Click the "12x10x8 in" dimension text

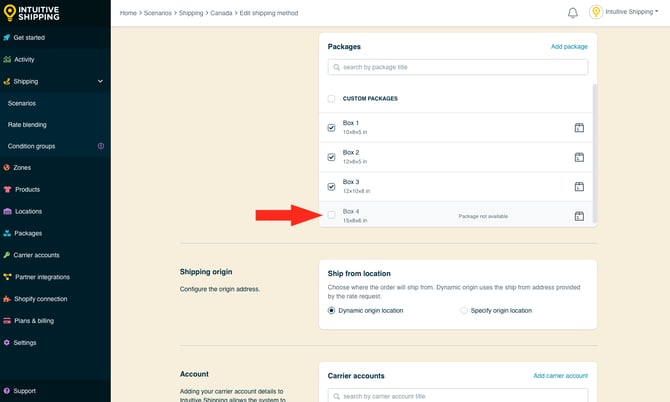pyautogui.click(x=356, y=191)
